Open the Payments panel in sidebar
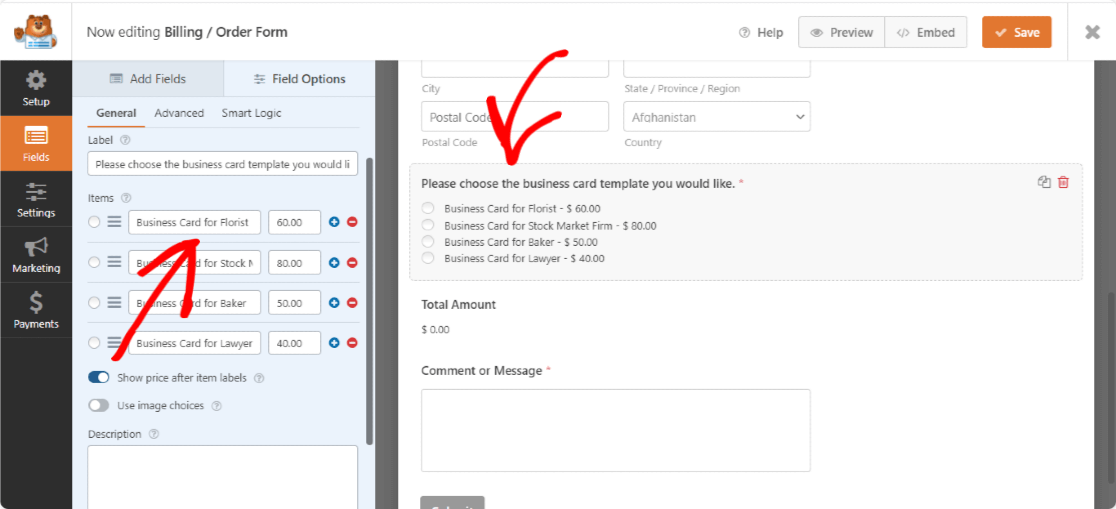This screenshot has width=1116, height=509. pyautogui.click(x=36, y=310)
